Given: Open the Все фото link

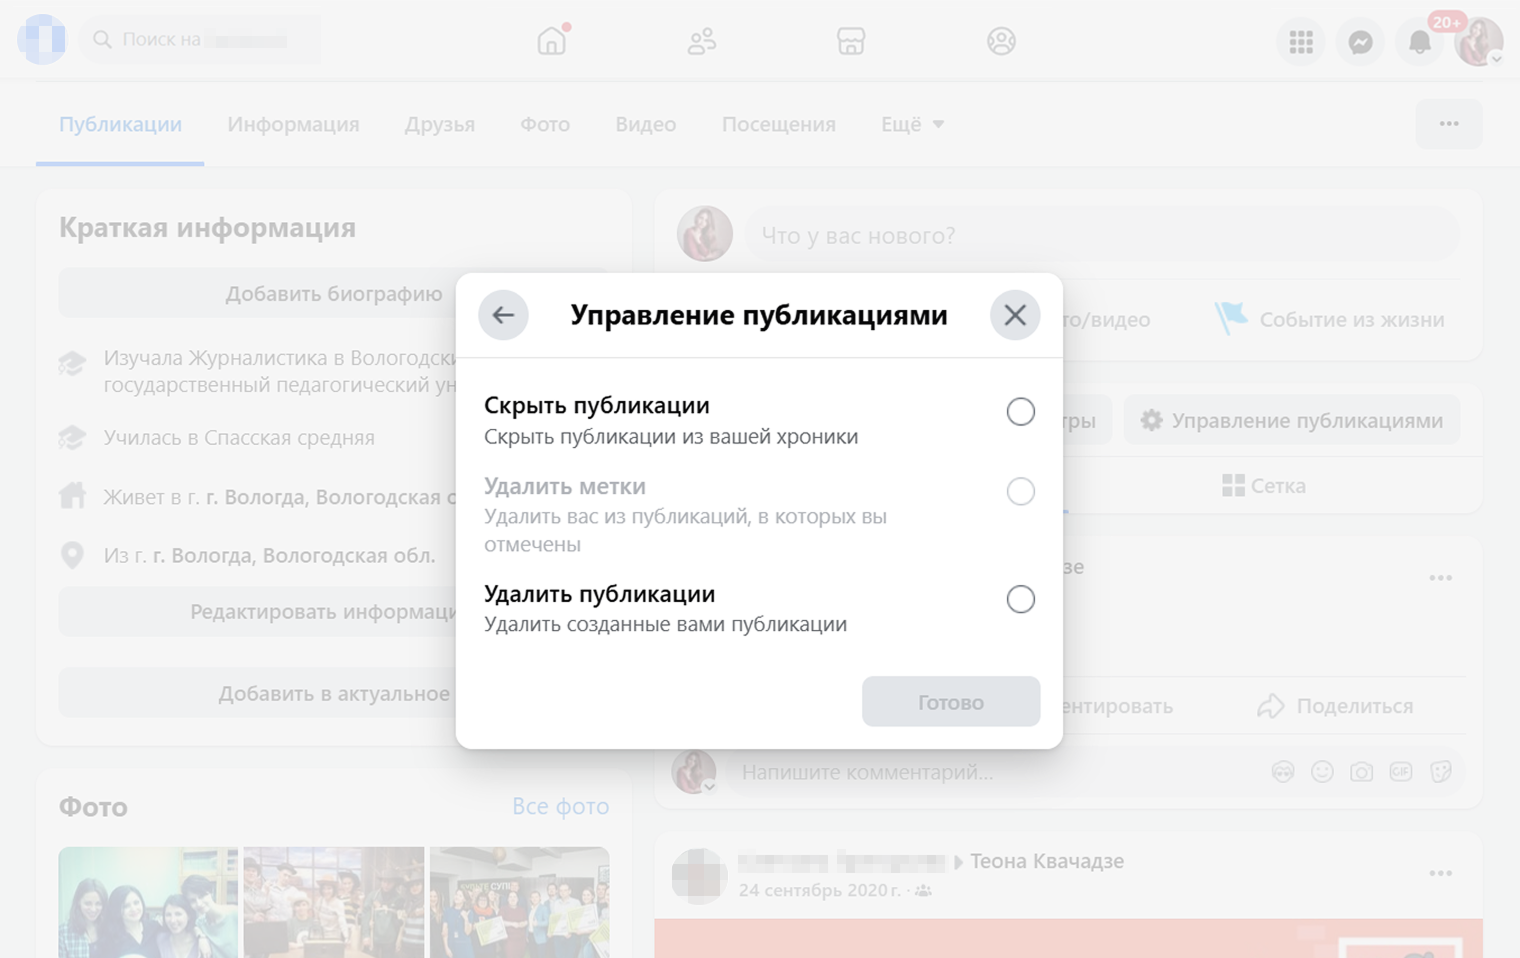Looking at the screenshot, I should (560, 806).
